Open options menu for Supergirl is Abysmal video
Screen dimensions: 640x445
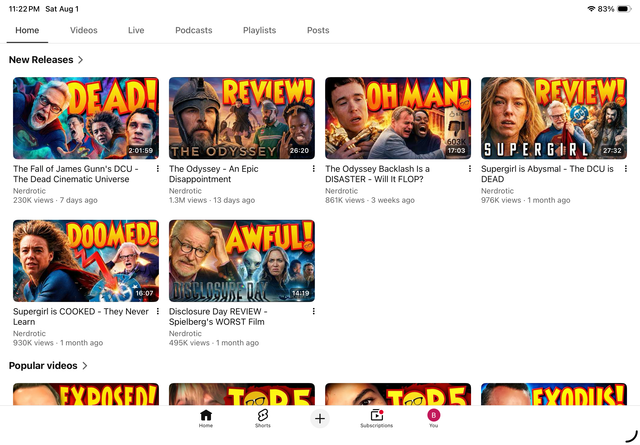(x=625, y=169)
